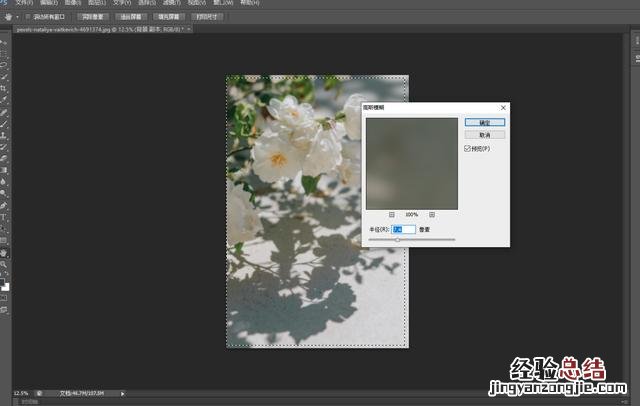Select the Quick Selection tool
The image size is (640, 406).
(3, 76)
